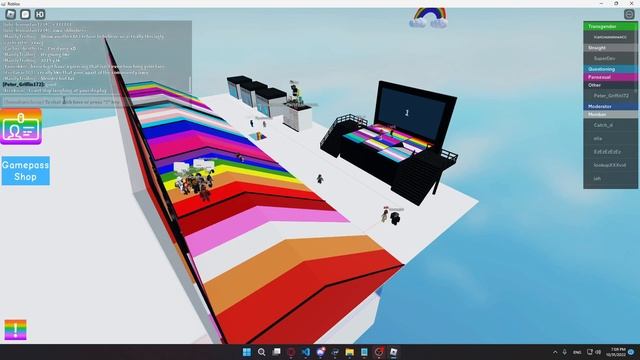Open Visual Studio Code from the taskbar
The width and height of the screenshot is (640, 360).
306,352
